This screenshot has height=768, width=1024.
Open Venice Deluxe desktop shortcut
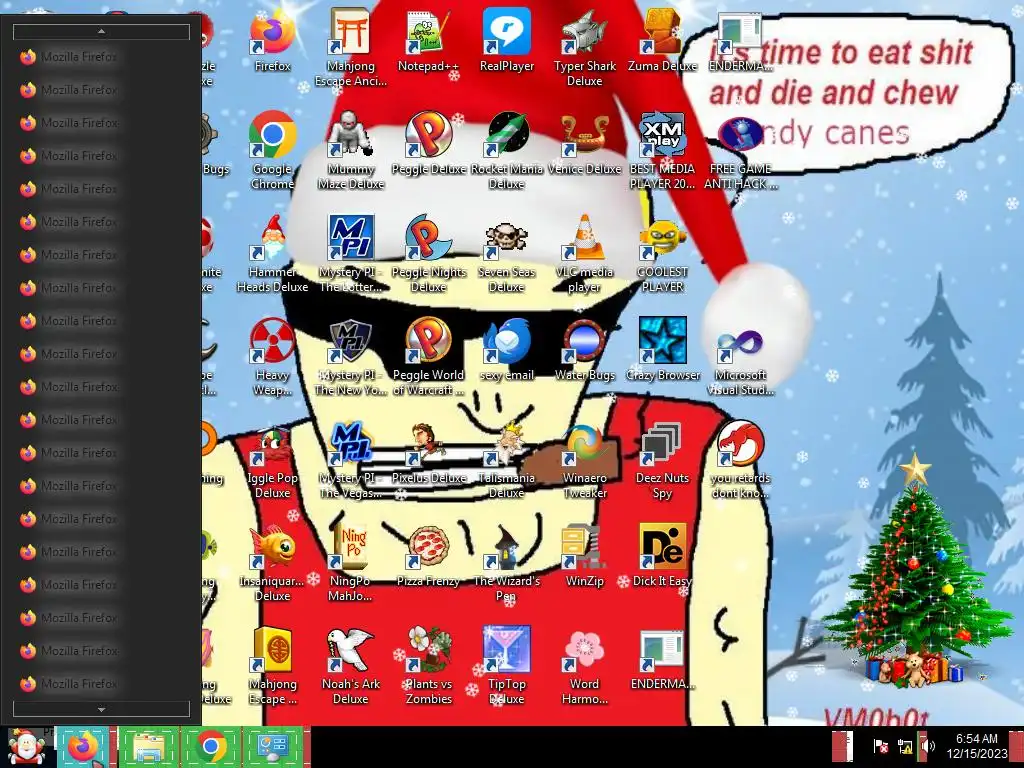click(x=584, y=144)
